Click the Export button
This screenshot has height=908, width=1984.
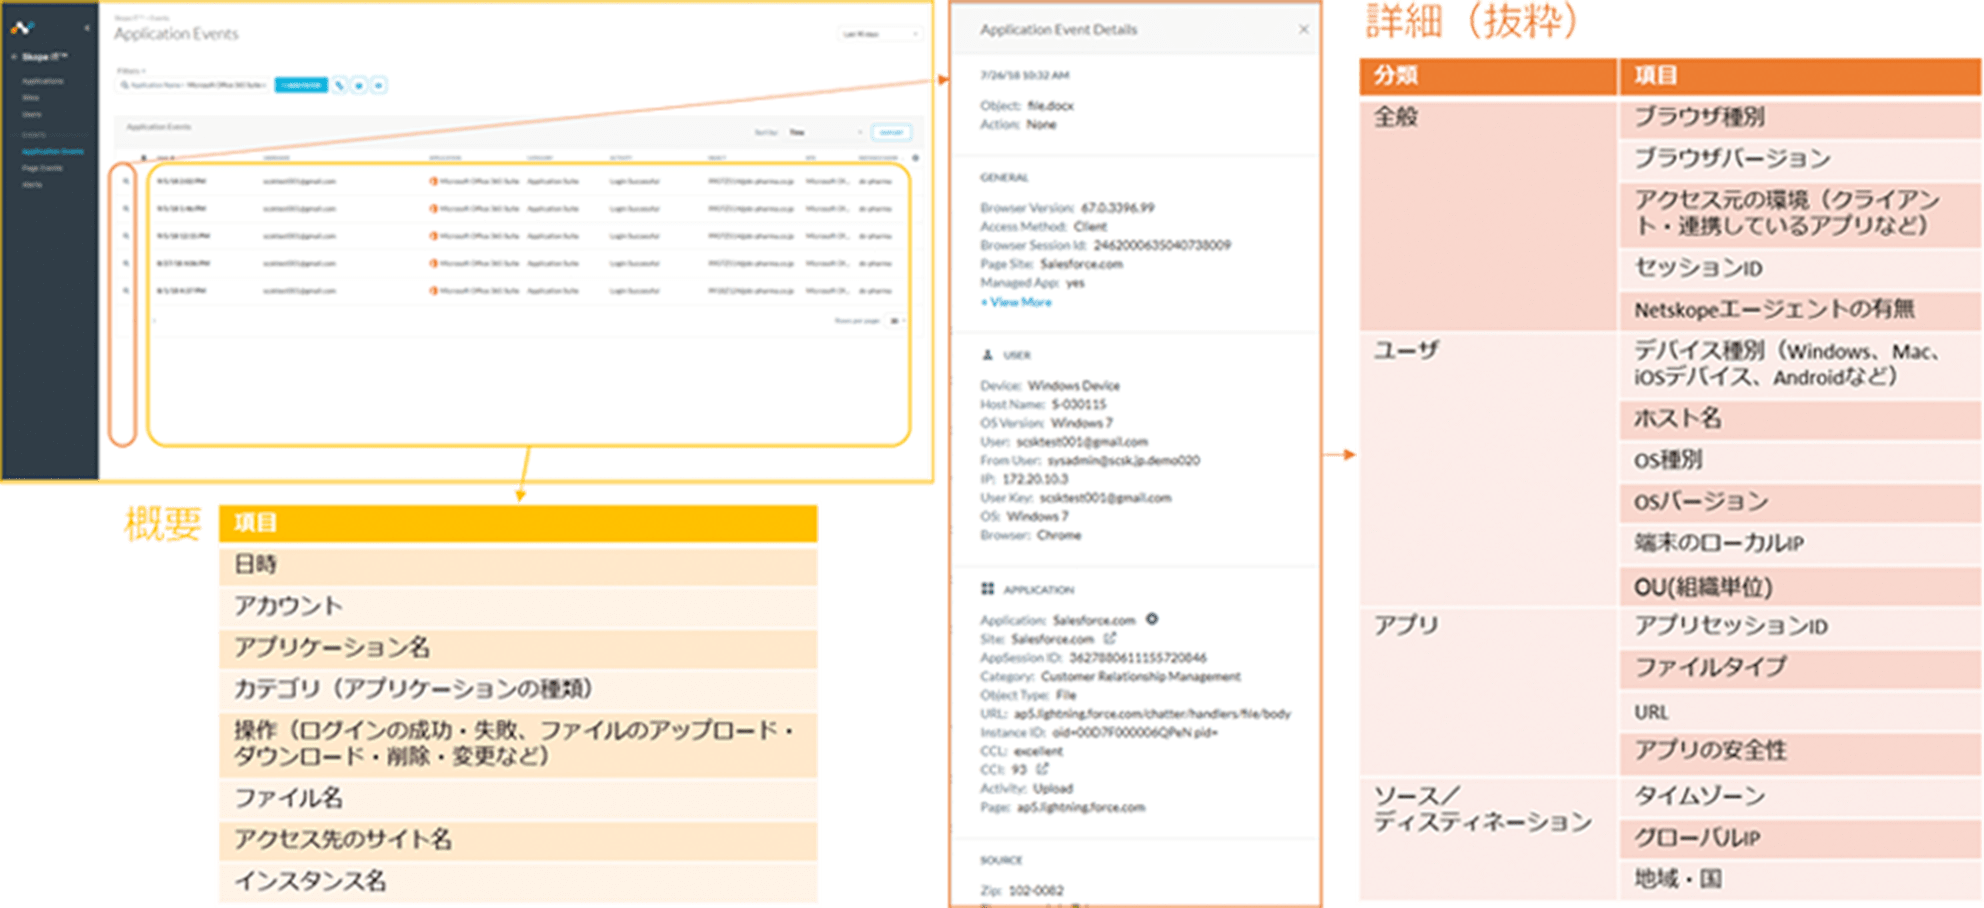(891, 132)
